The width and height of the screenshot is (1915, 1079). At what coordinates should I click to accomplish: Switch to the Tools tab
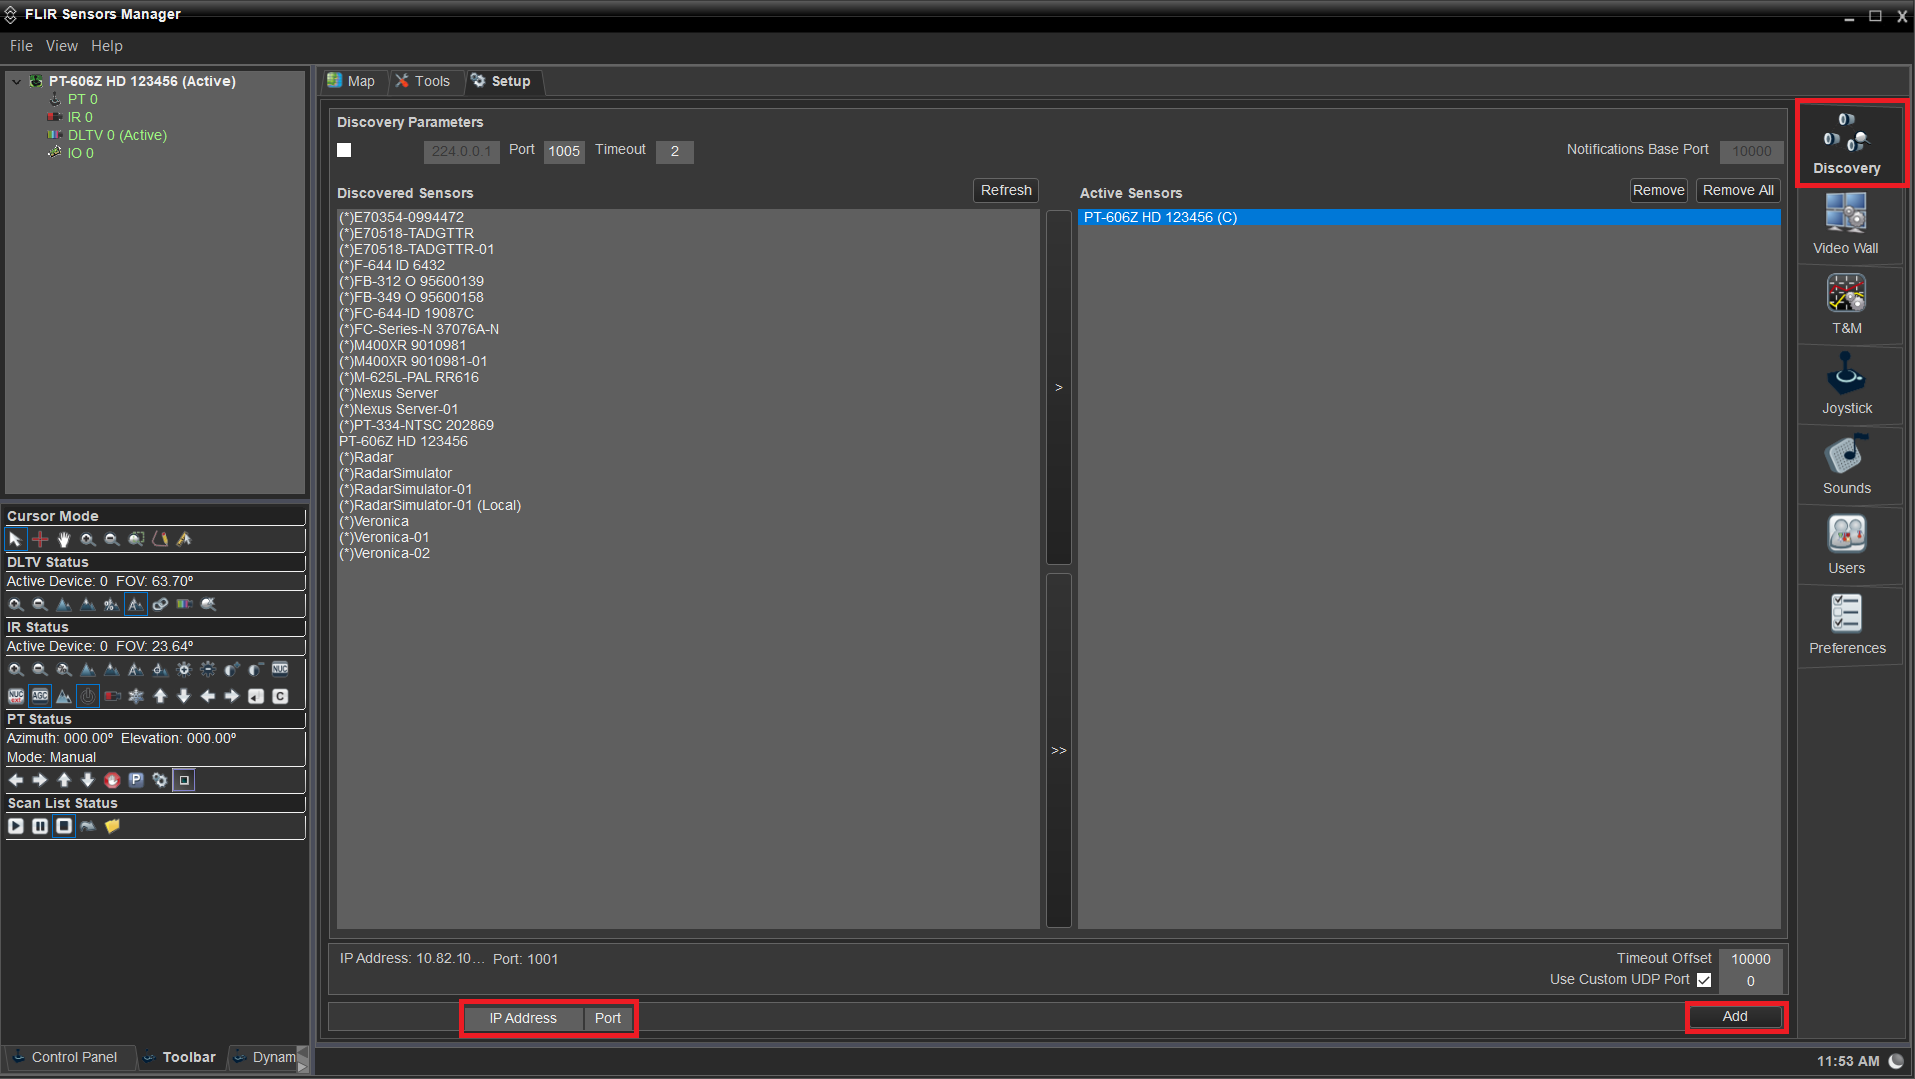point(423,81)
